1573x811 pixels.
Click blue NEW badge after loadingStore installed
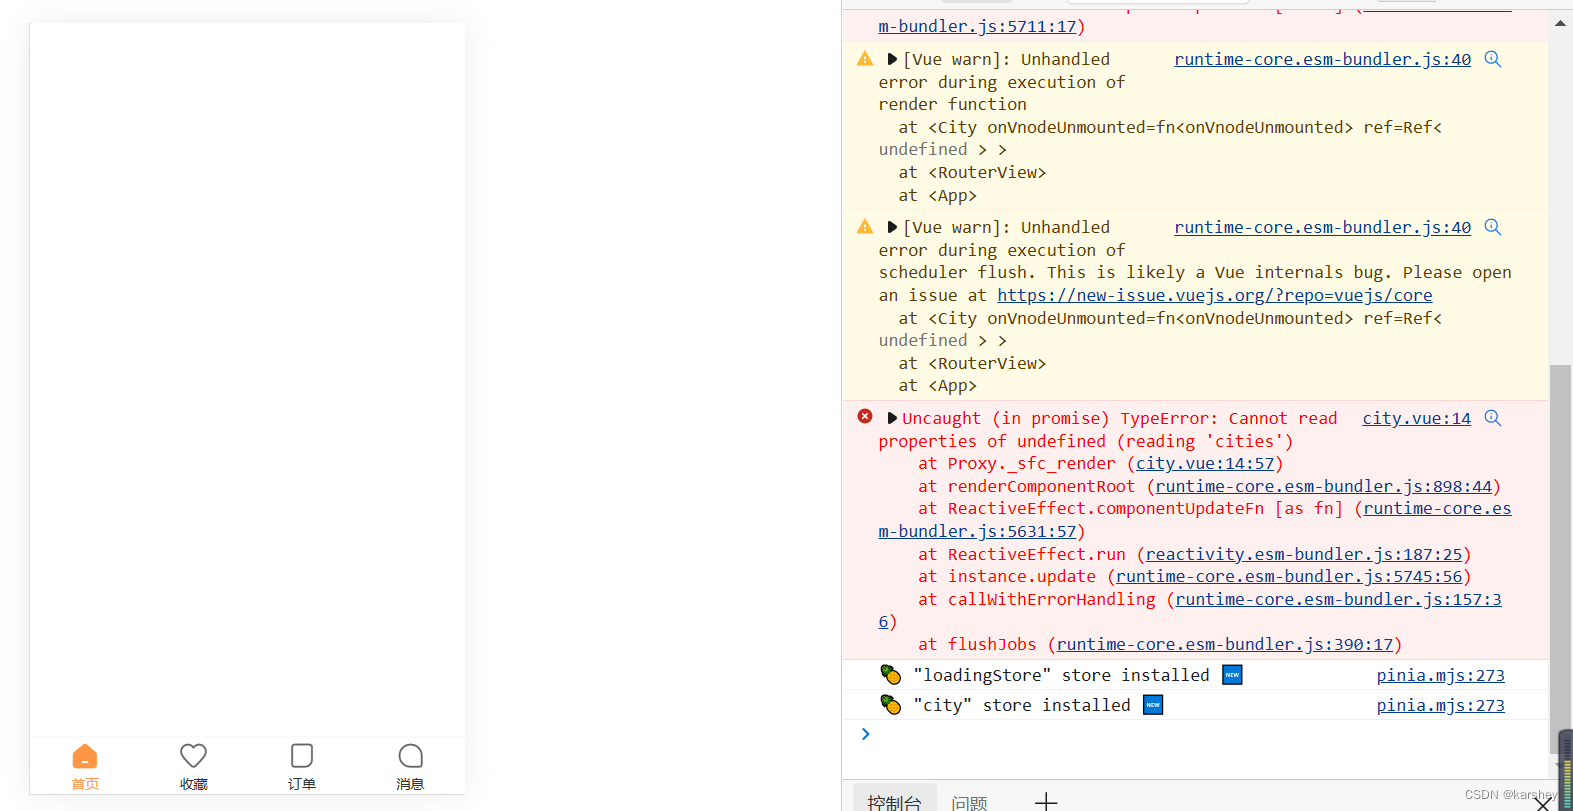1232,675
